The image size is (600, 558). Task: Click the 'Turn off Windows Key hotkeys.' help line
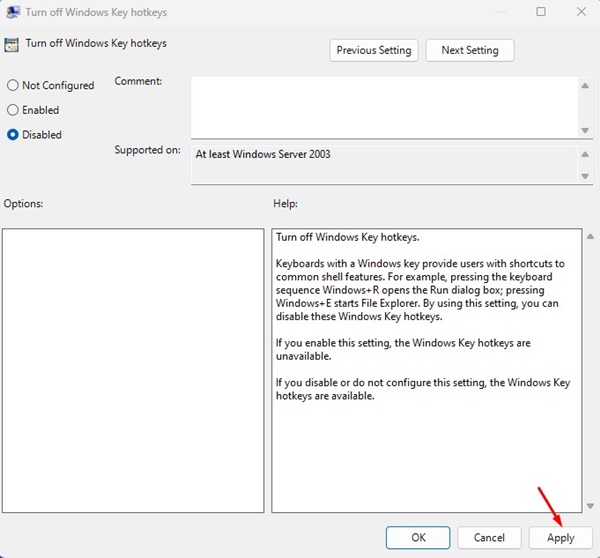[x=347, y=237]
